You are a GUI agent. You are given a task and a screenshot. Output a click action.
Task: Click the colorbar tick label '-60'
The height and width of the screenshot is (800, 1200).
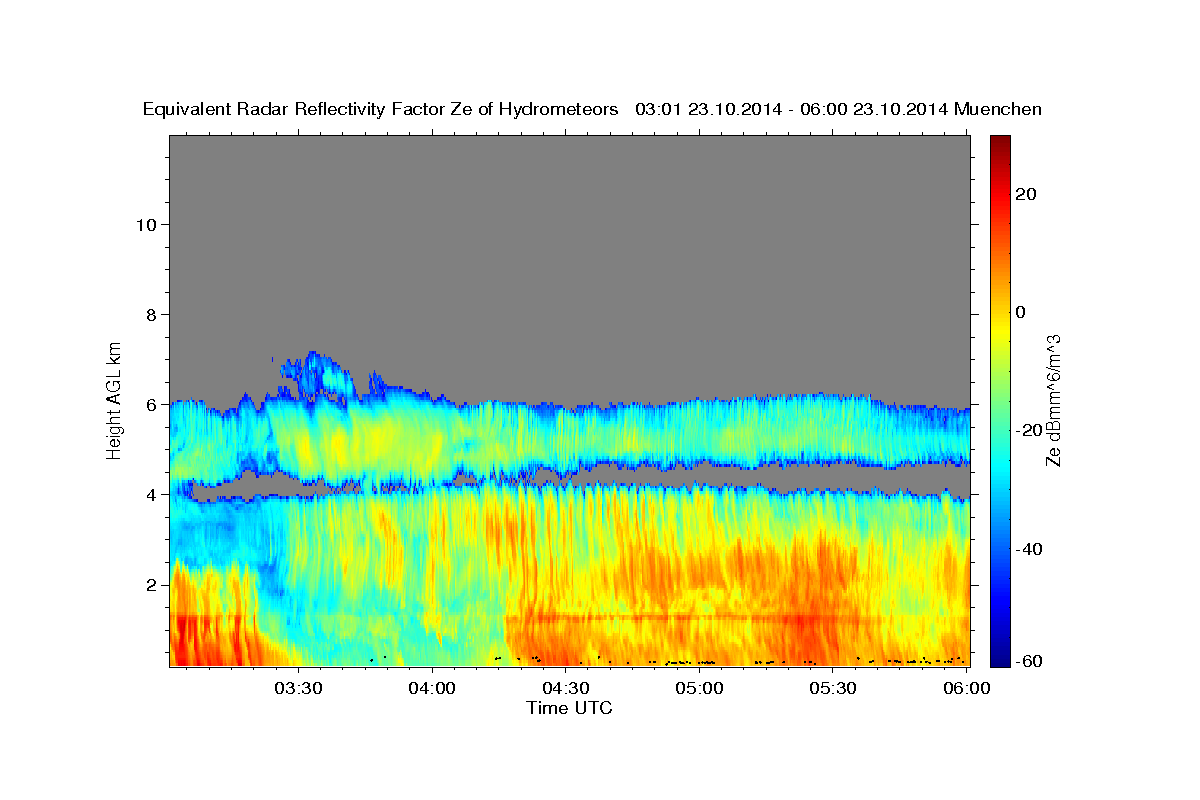click(1030, 661)
